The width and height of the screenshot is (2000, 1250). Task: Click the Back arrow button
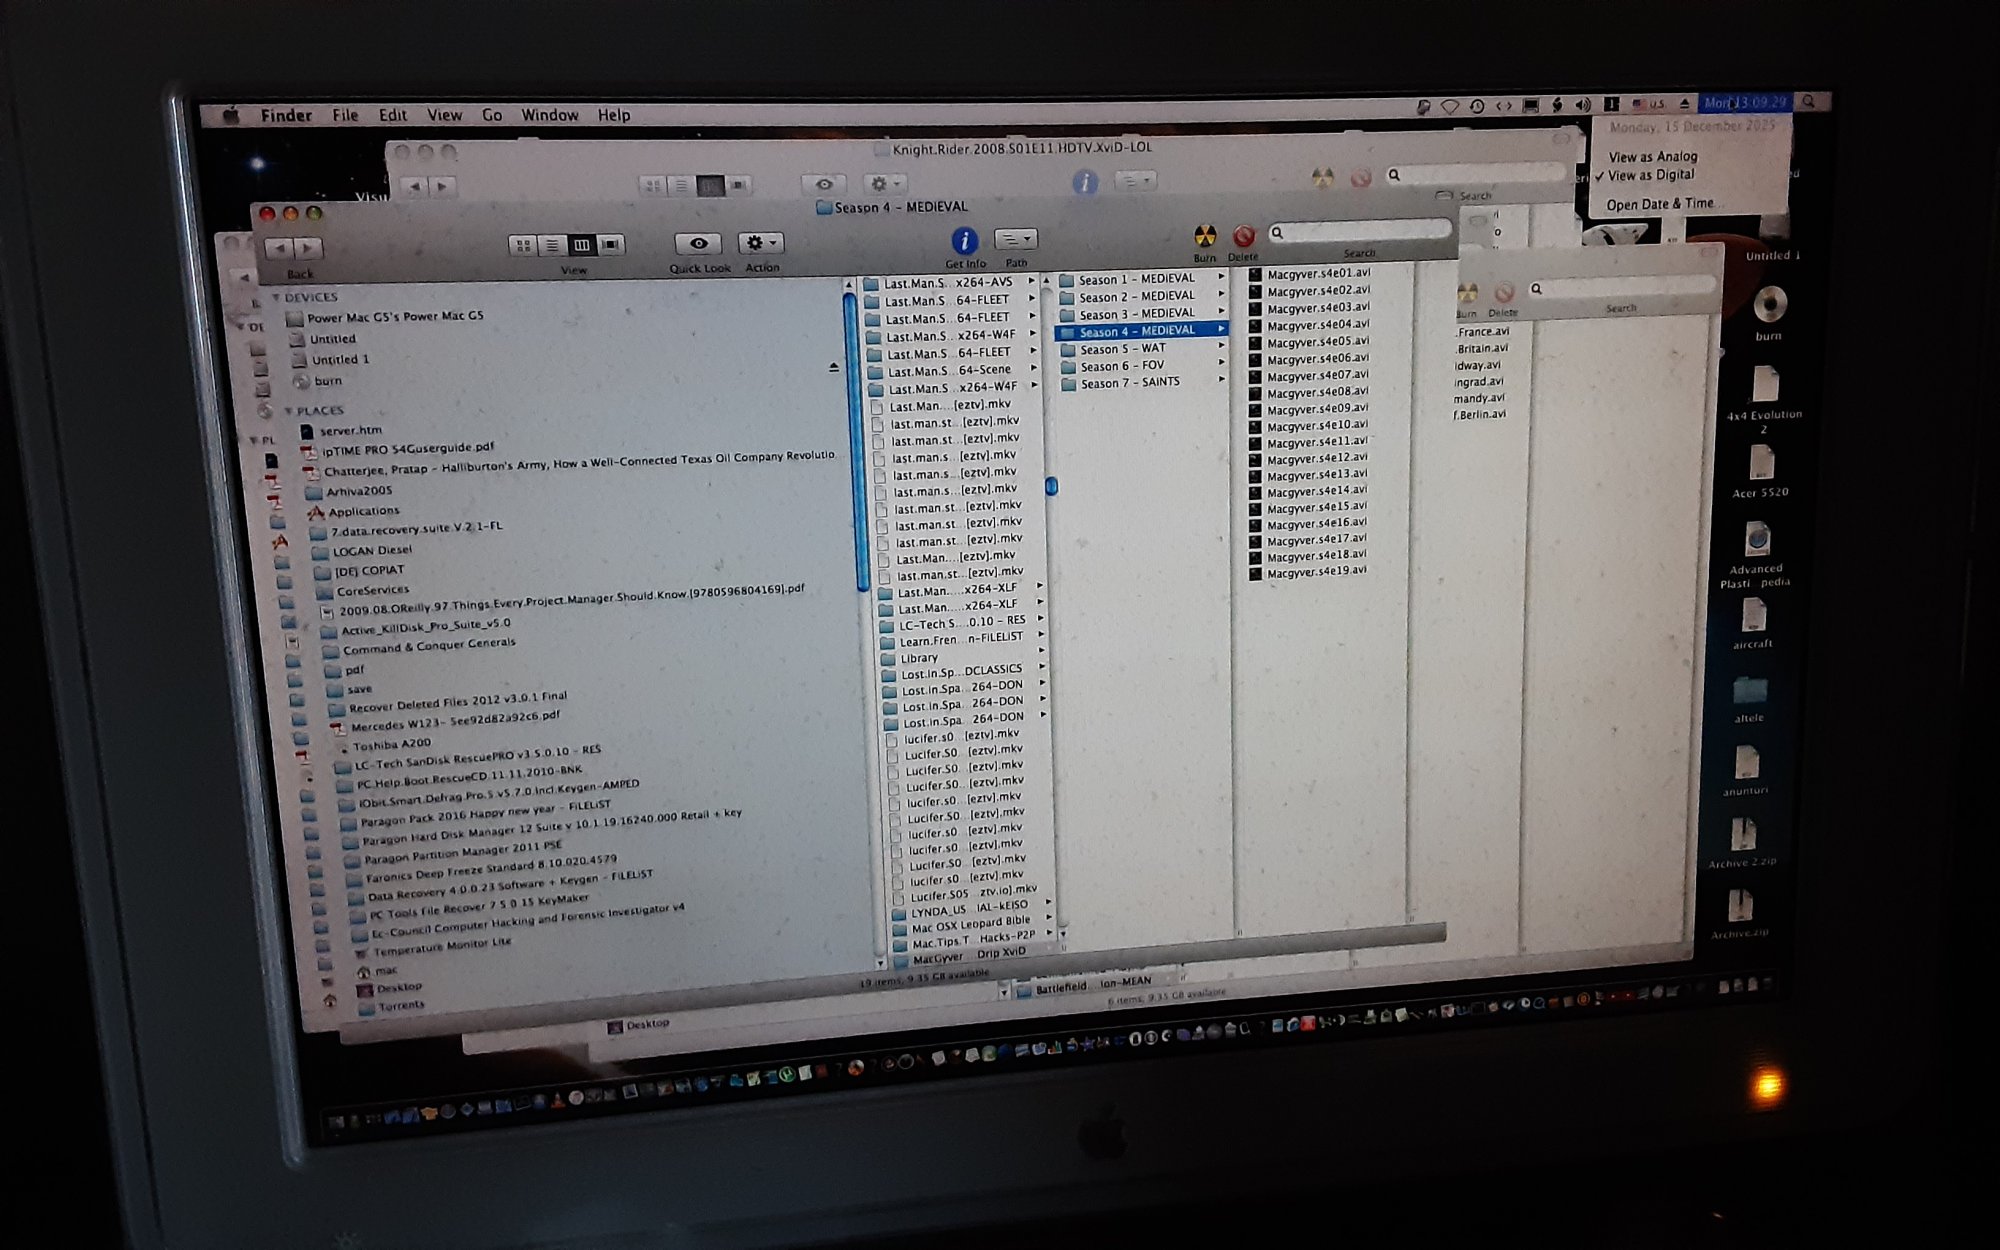click(281, 248)
